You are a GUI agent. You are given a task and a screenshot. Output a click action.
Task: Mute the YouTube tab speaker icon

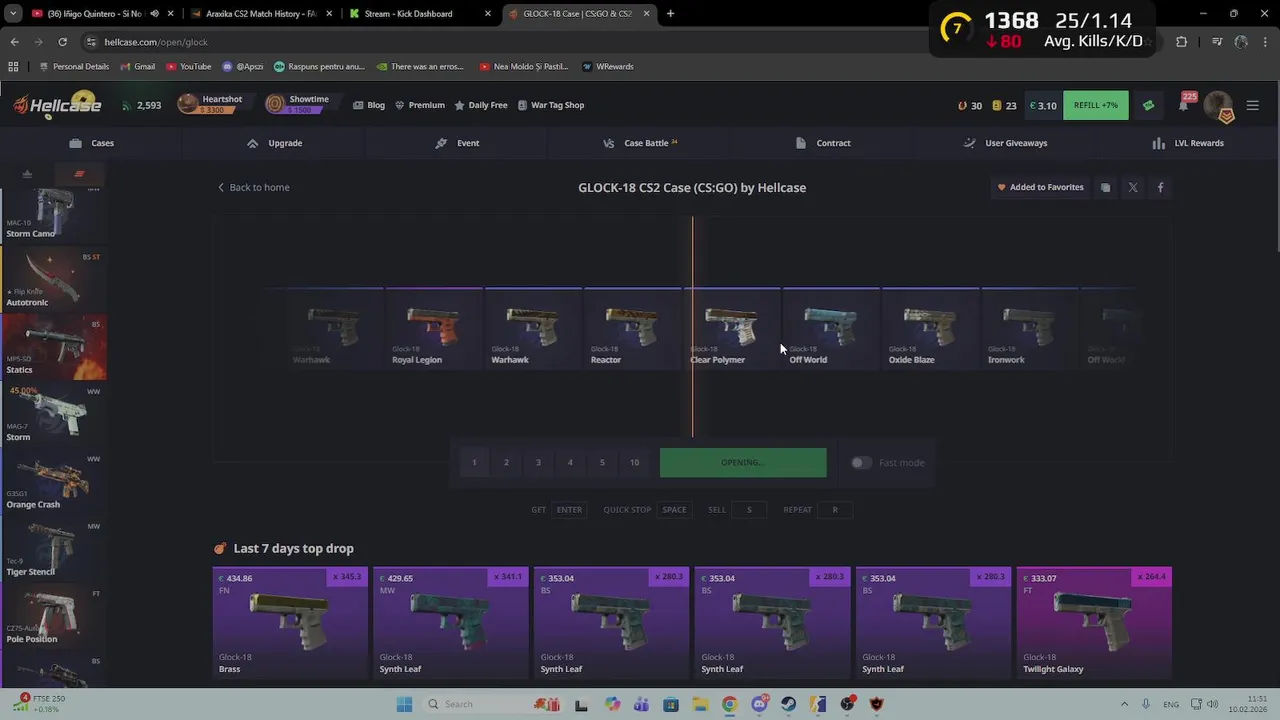click(154, 14)
